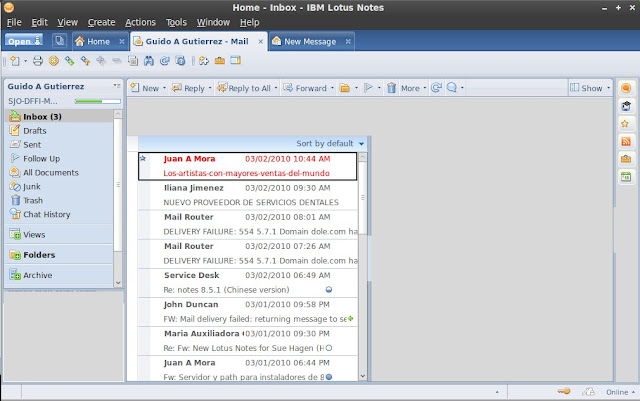Click the star flag on Juan A Mora message
Screen dimensions: 640x401
[142, 158]
